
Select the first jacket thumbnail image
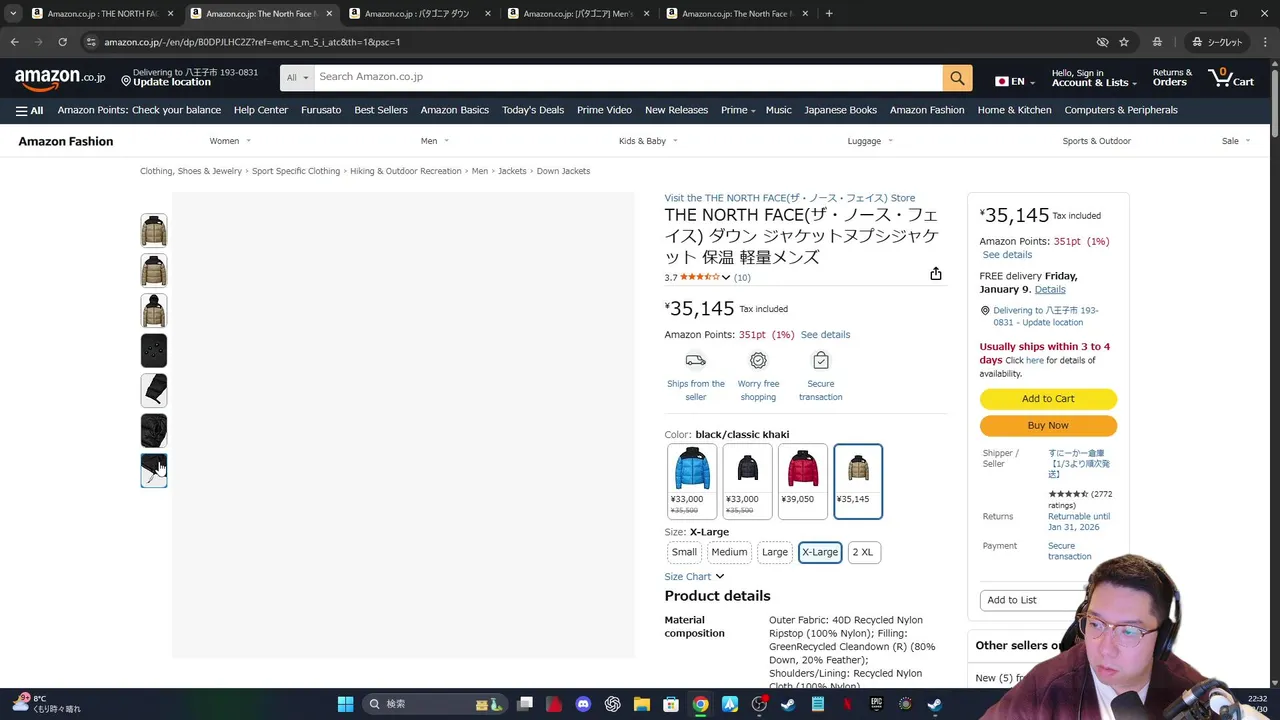[154, 231]
